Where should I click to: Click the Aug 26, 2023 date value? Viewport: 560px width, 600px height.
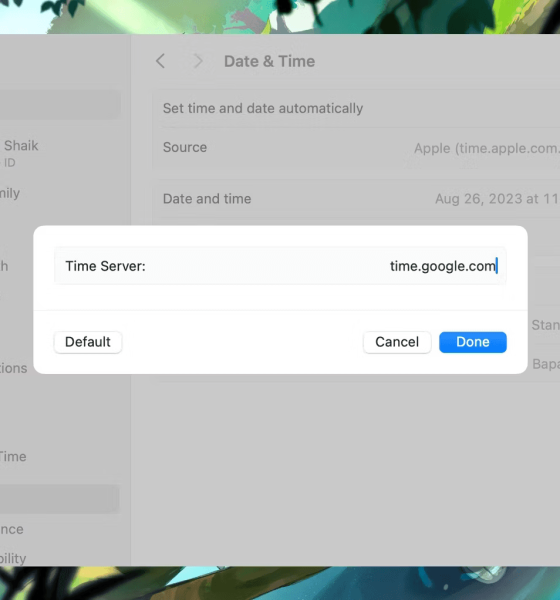pos(497,199)
